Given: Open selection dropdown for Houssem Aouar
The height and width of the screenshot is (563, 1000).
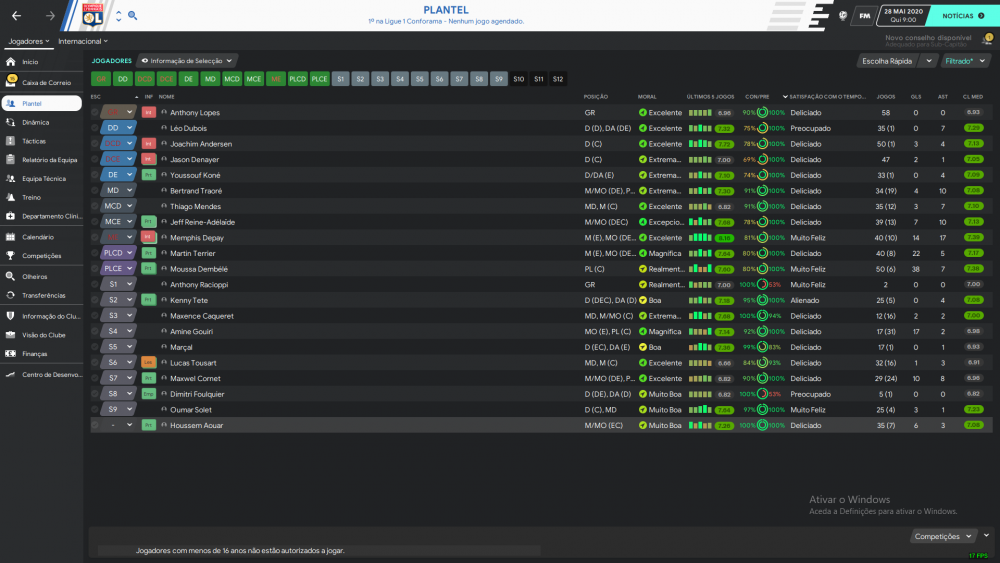Looking at the screenshot, I should coord(118,425).
